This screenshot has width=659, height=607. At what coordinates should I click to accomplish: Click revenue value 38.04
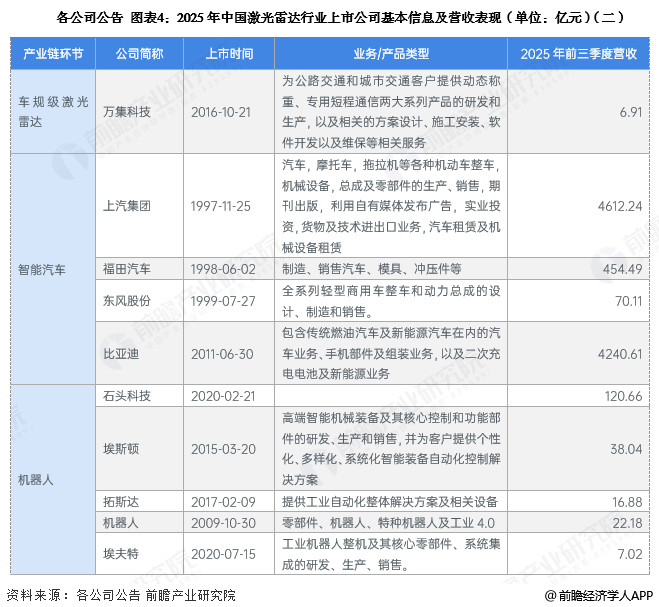[x=626, y=449]
